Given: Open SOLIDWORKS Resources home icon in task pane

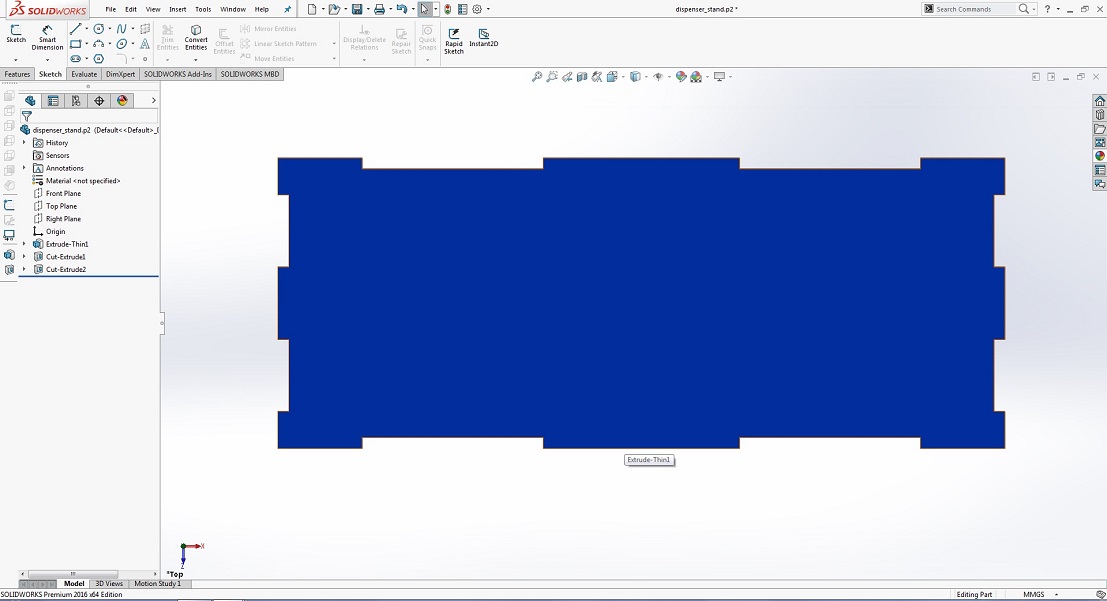Looking at the screenshot, I should click(x=1099, y=101).
